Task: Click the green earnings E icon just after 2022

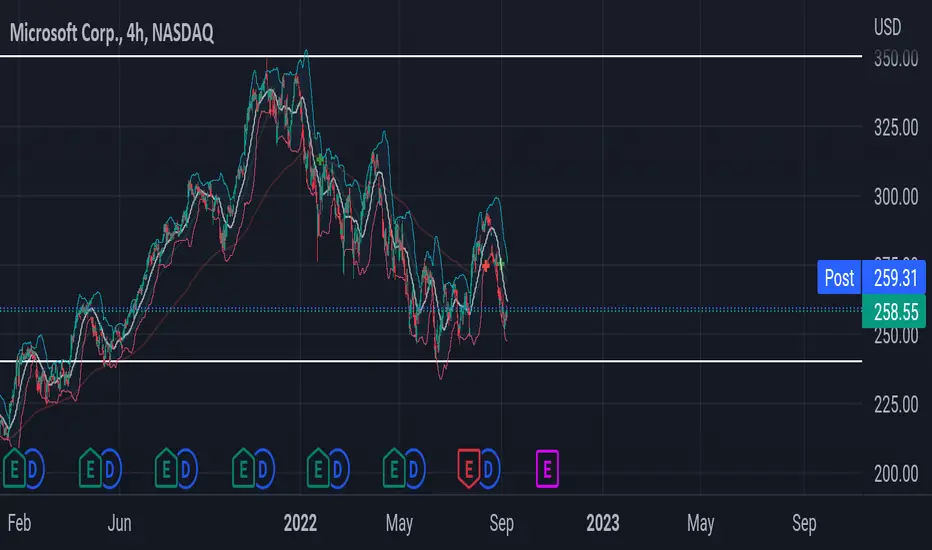Action: coord(319,469)
